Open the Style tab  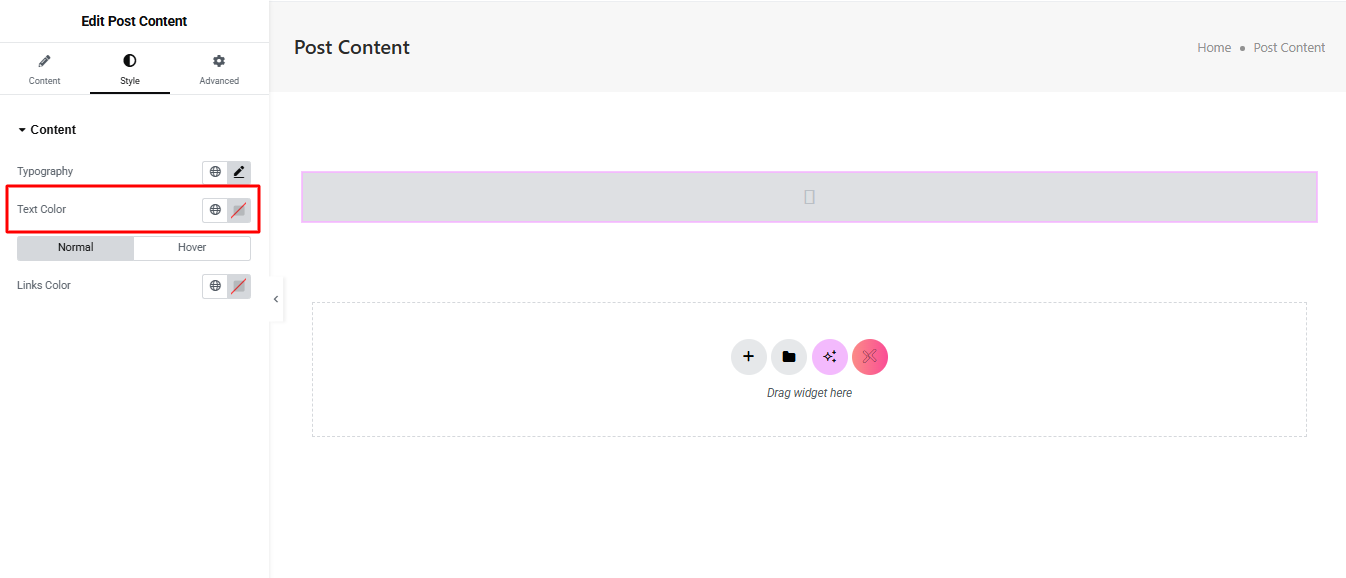(x=130, y=69)
